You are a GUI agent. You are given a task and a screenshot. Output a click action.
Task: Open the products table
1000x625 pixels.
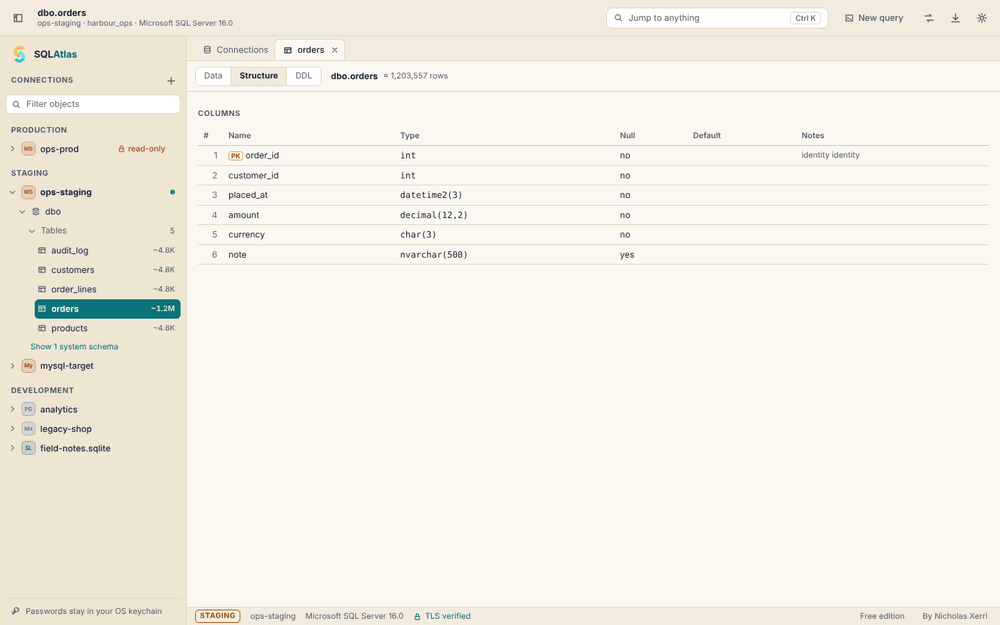(108, 328)
